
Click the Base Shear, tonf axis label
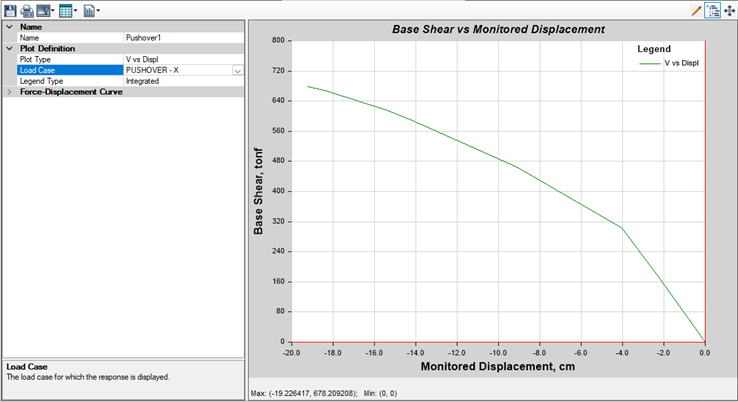point(259,191)
